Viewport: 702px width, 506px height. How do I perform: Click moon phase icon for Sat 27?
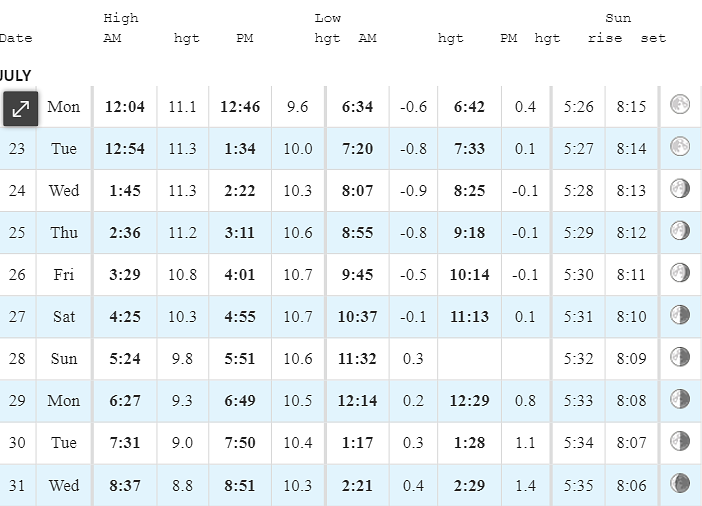[680, 314]
